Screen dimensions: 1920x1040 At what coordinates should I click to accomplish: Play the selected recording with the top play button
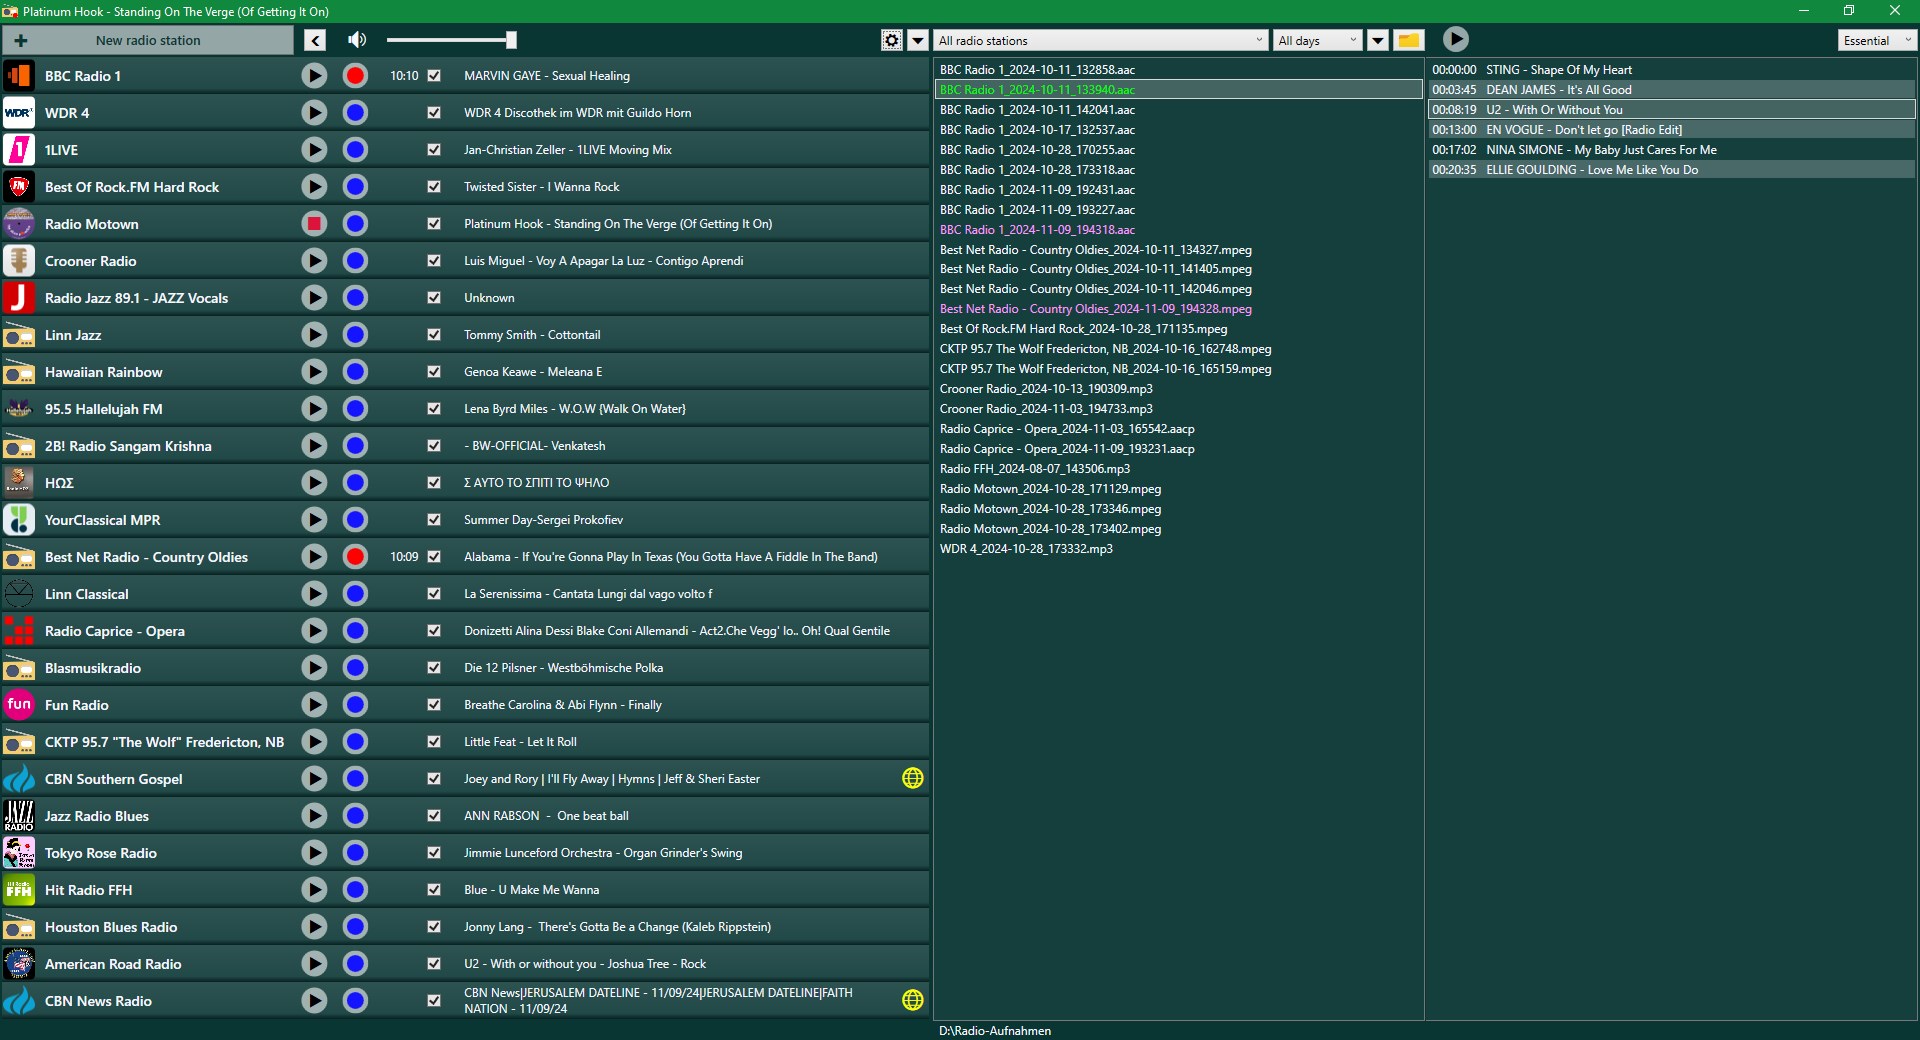(x=1456, y=39)
